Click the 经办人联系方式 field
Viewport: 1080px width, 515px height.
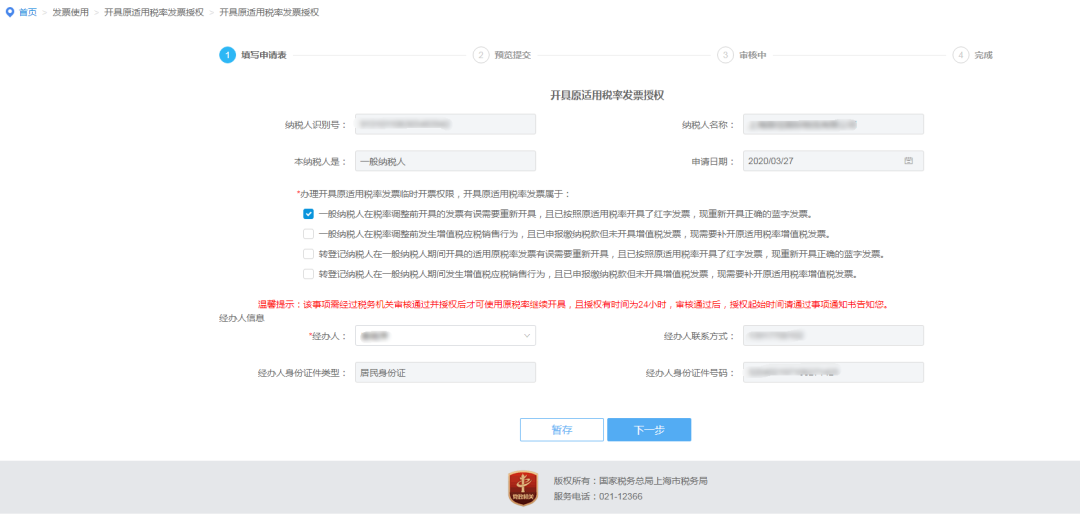(833, 336)
